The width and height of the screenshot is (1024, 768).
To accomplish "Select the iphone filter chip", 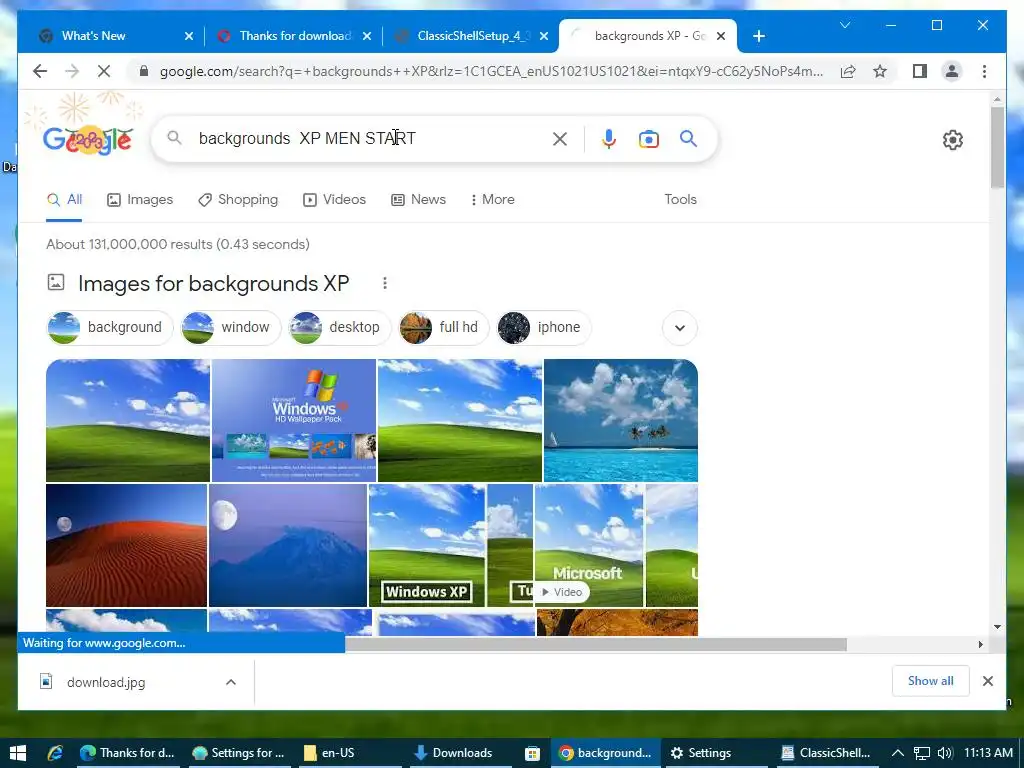I will tap(544, 327).
